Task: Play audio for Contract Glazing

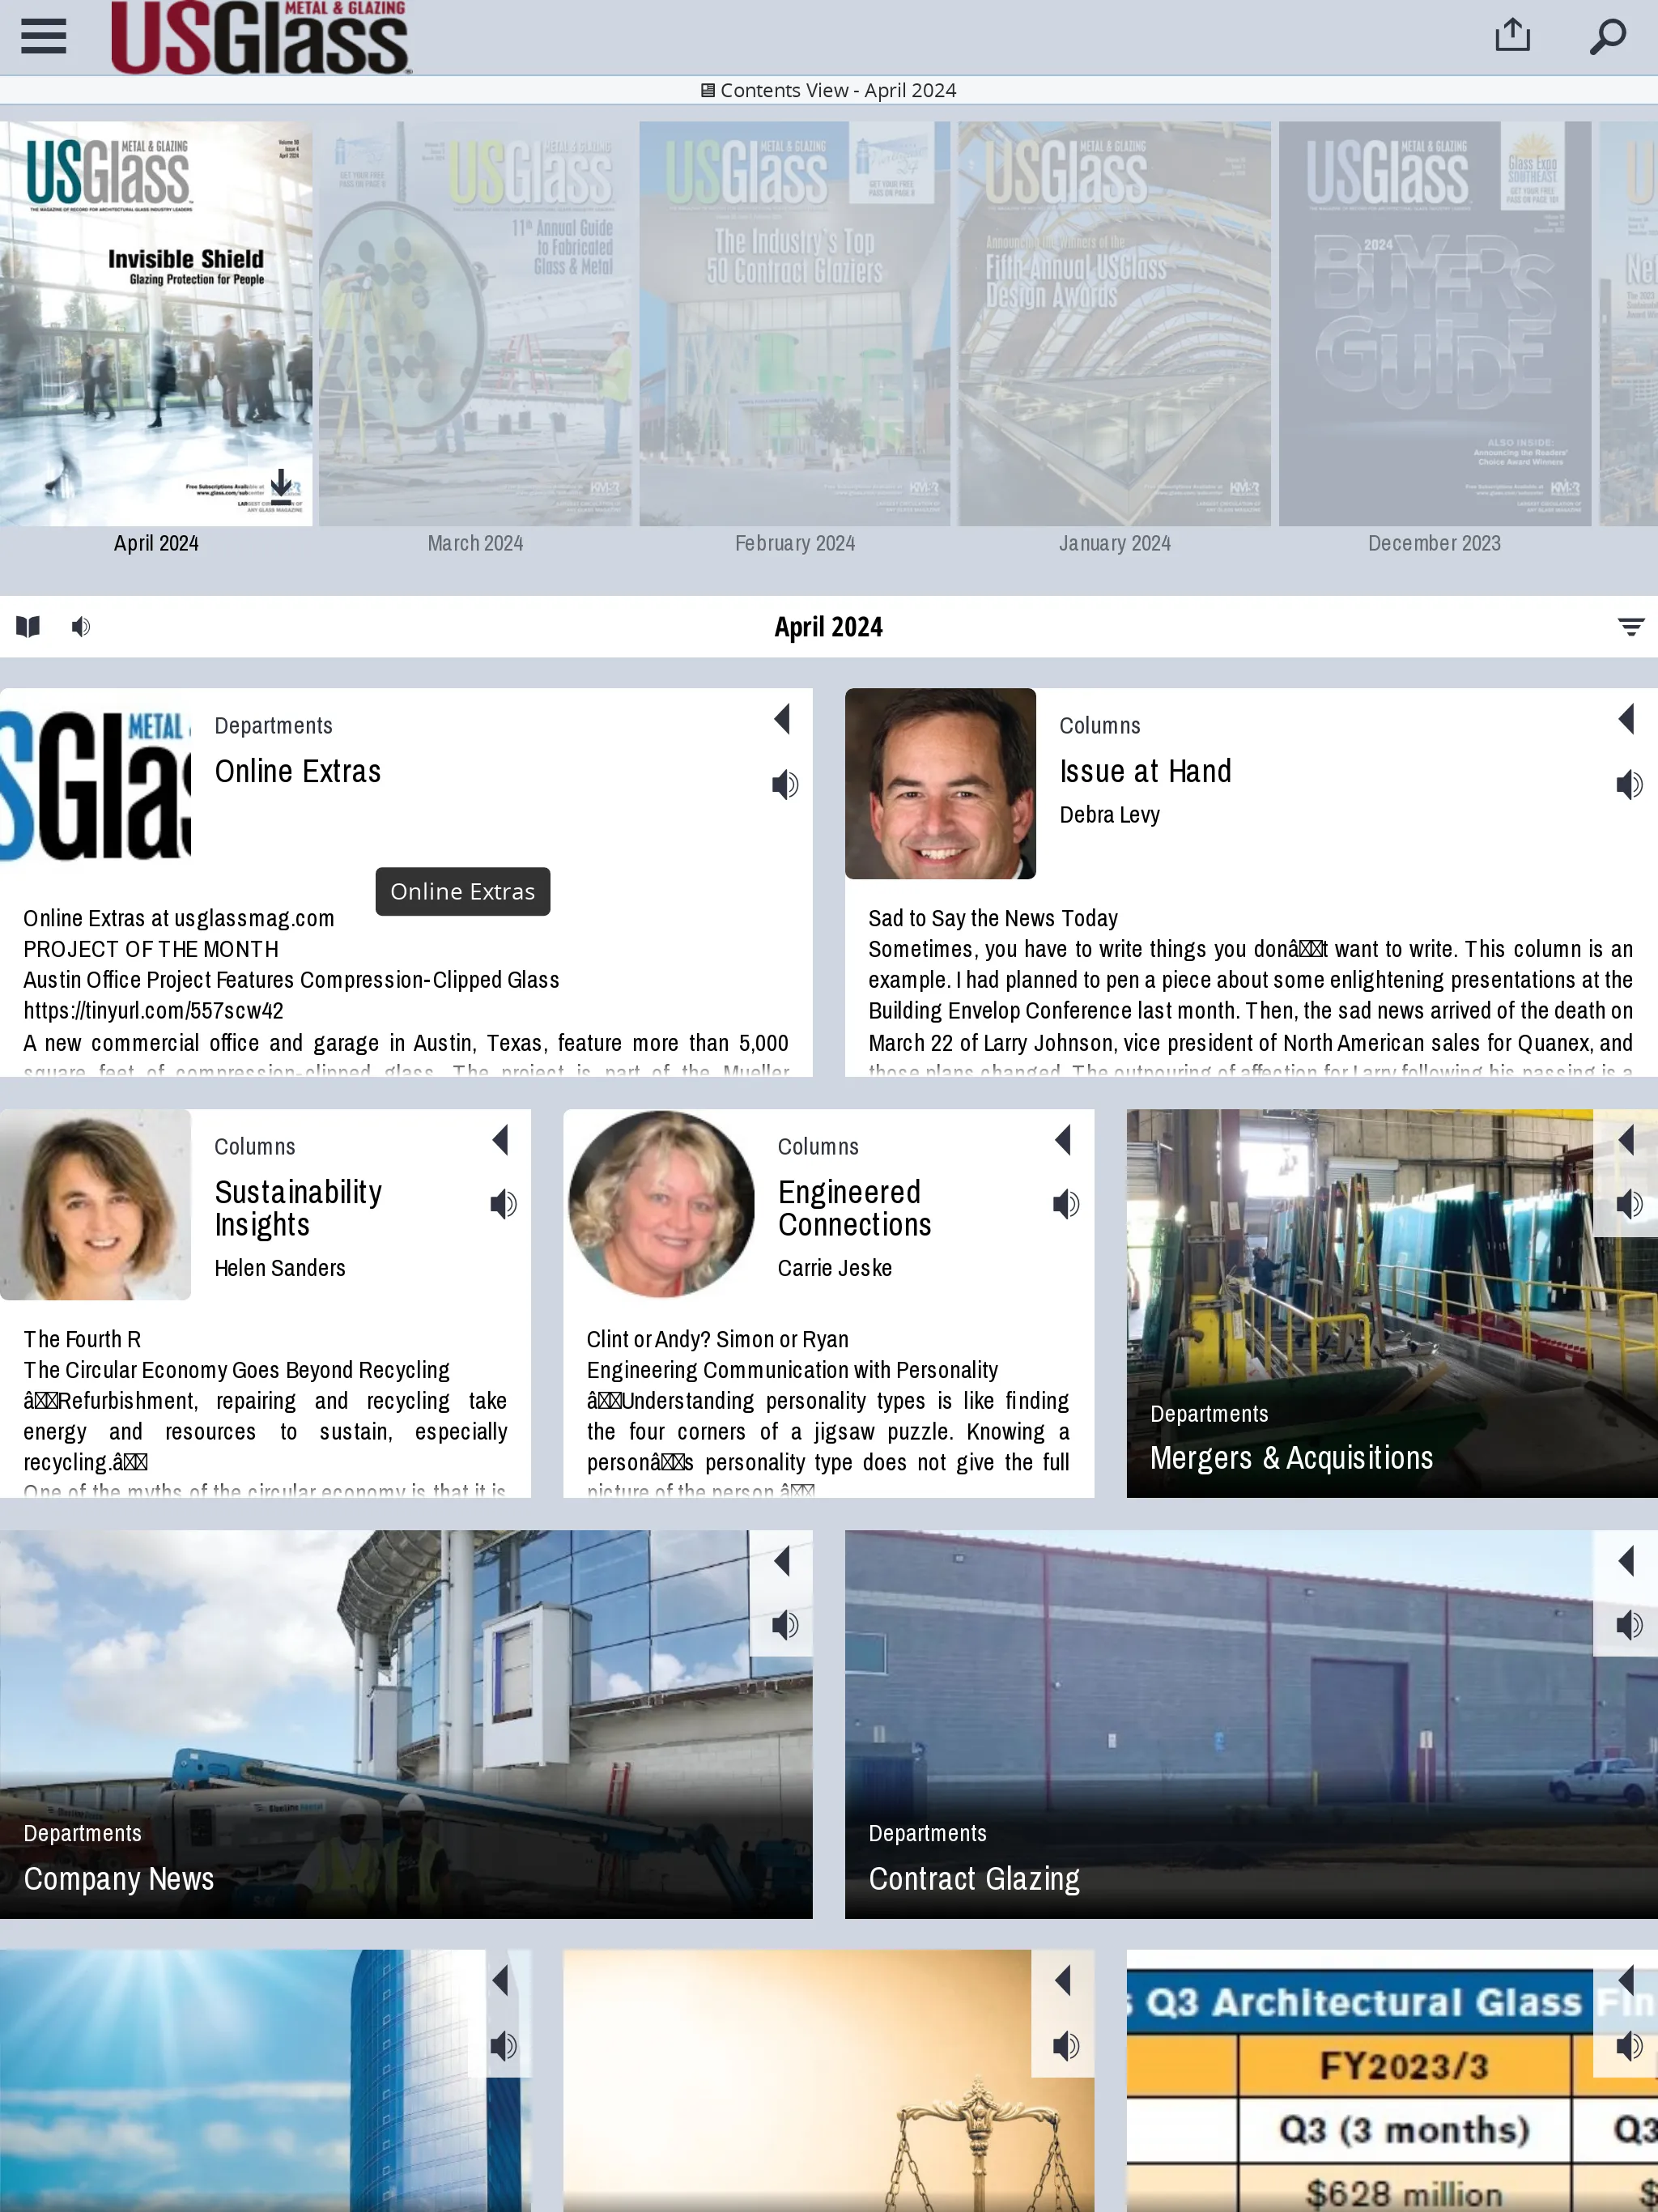Action: 1629,1625
